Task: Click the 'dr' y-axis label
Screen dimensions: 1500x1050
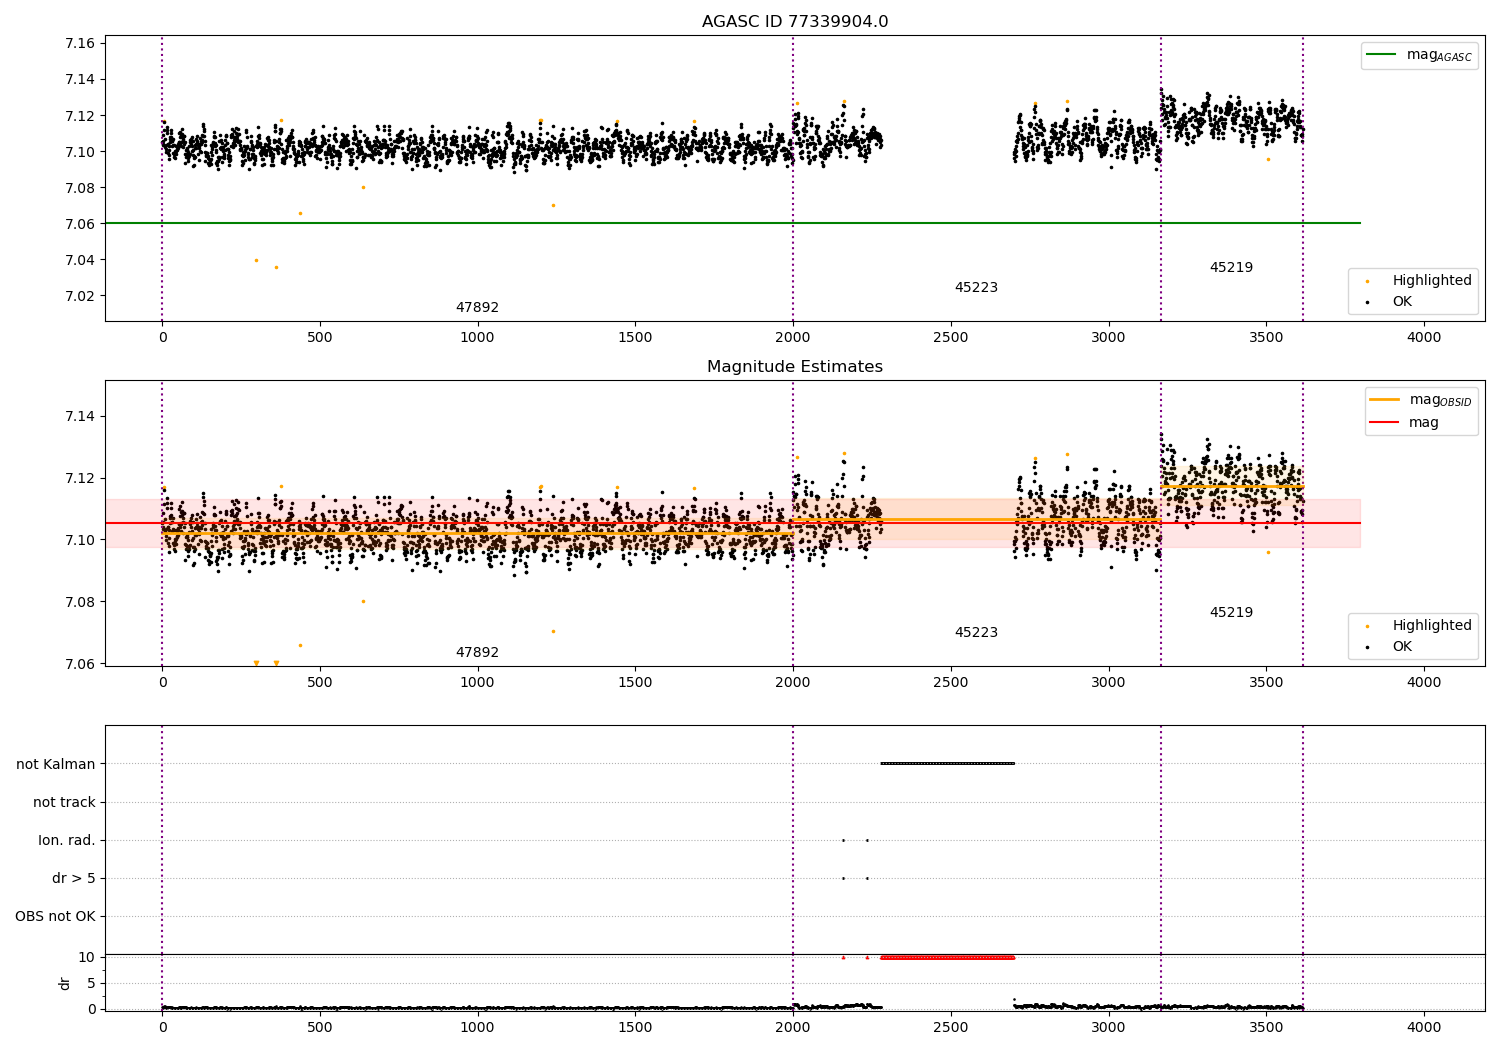Action: pos(65,984)
